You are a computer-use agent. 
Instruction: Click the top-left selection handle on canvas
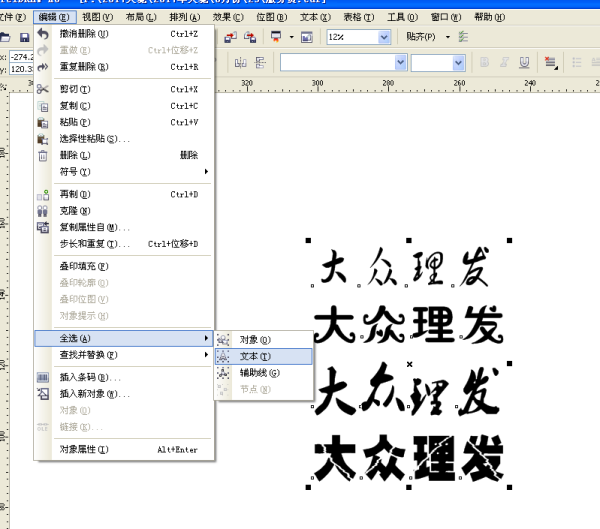[x=308, y=240]
